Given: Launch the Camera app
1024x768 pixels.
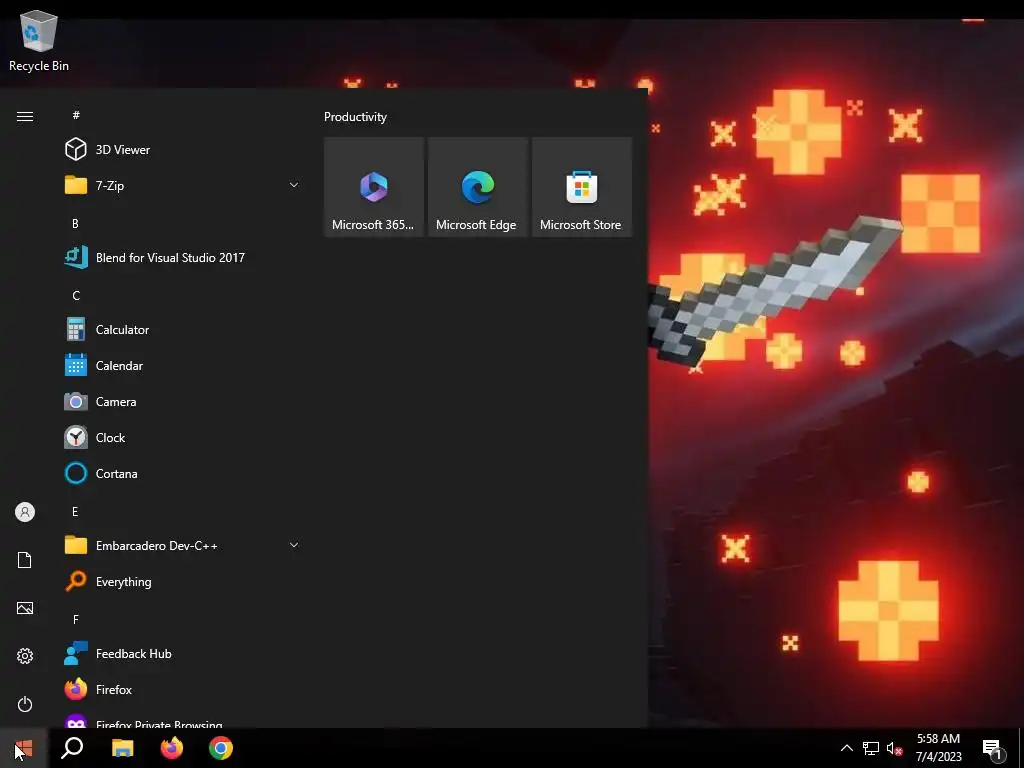Looking at the screenshot, I should (x=180, y=402).
